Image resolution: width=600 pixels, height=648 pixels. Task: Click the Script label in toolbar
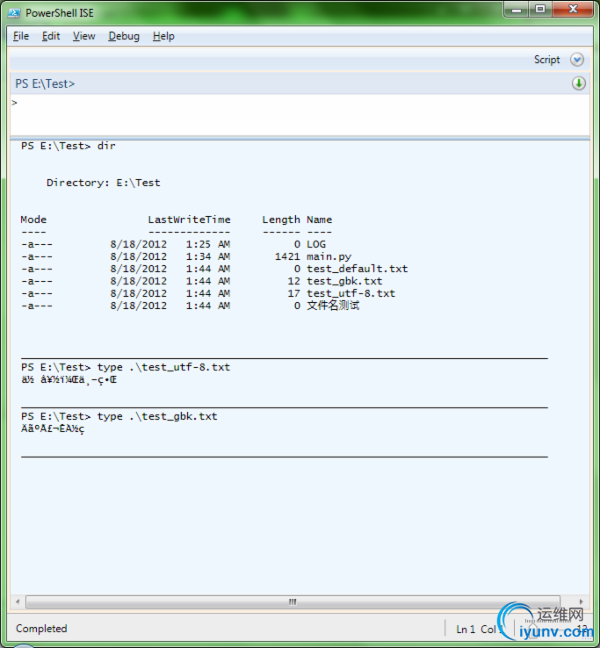(547, 60)
